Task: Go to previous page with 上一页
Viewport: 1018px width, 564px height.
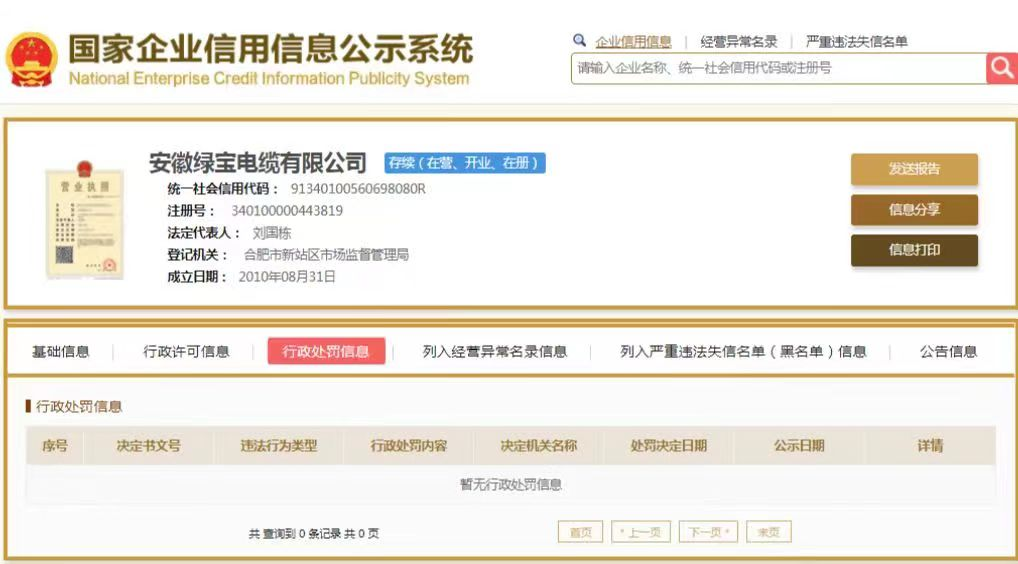Action: pos(639,532)
